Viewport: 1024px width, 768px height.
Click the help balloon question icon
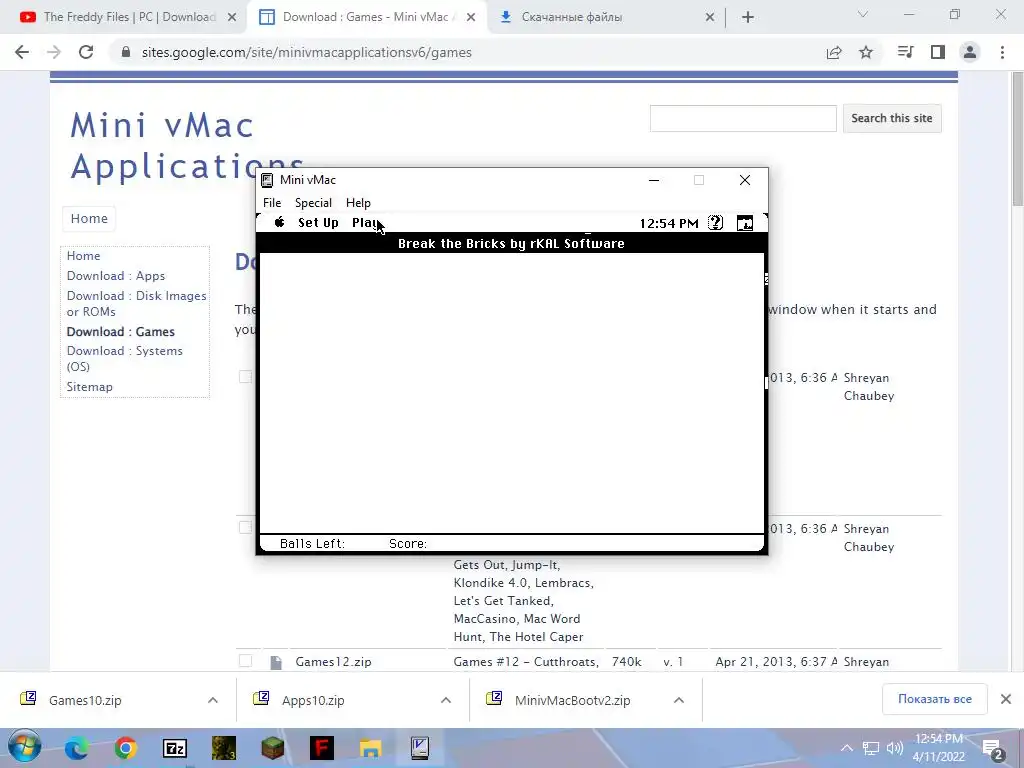coord(715,223)
